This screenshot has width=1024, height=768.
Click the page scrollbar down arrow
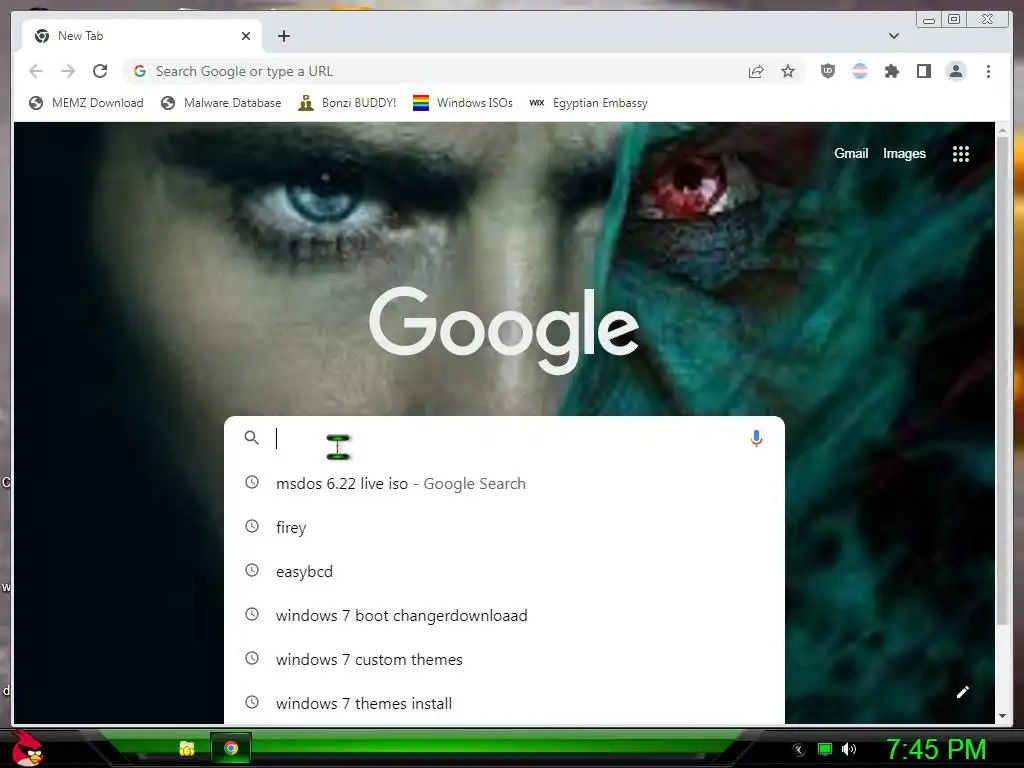(x=1002, y=716)
